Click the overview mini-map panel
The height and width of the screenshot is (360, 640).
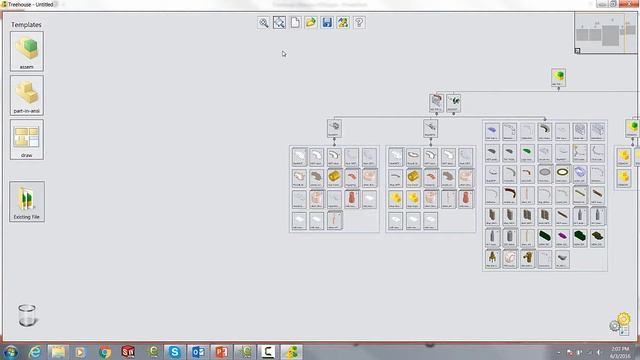[x=607, y=33]
